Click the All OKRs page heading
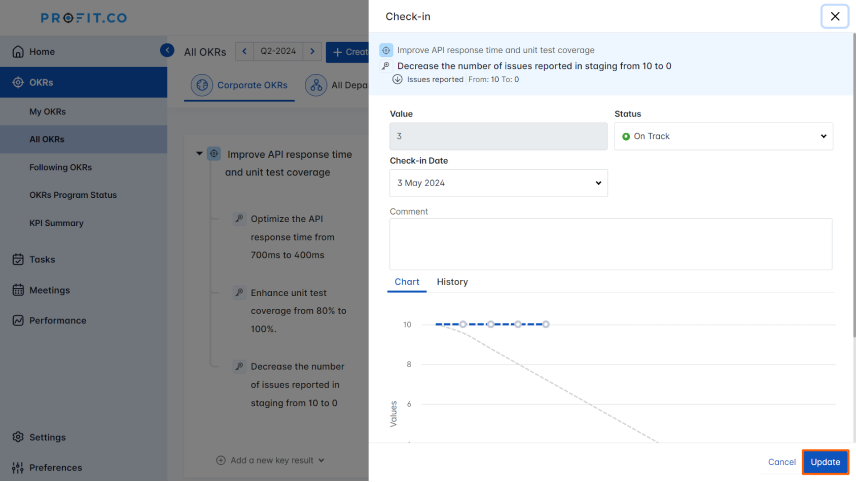 tap(205, 52)
